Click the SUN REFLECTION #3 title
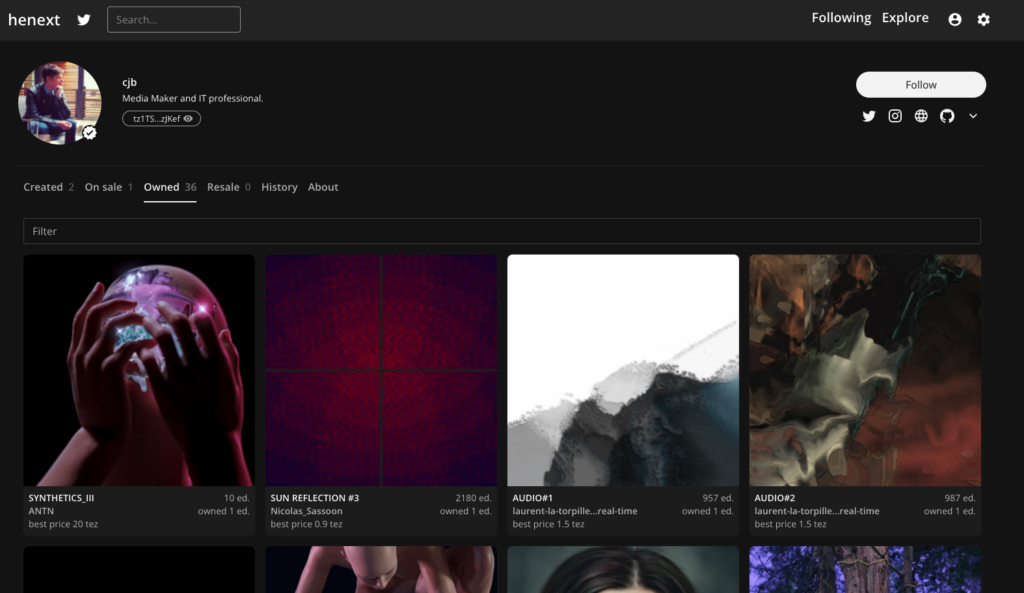Image resolution: width=1024 pixels, height=593 pixels. 315,498
